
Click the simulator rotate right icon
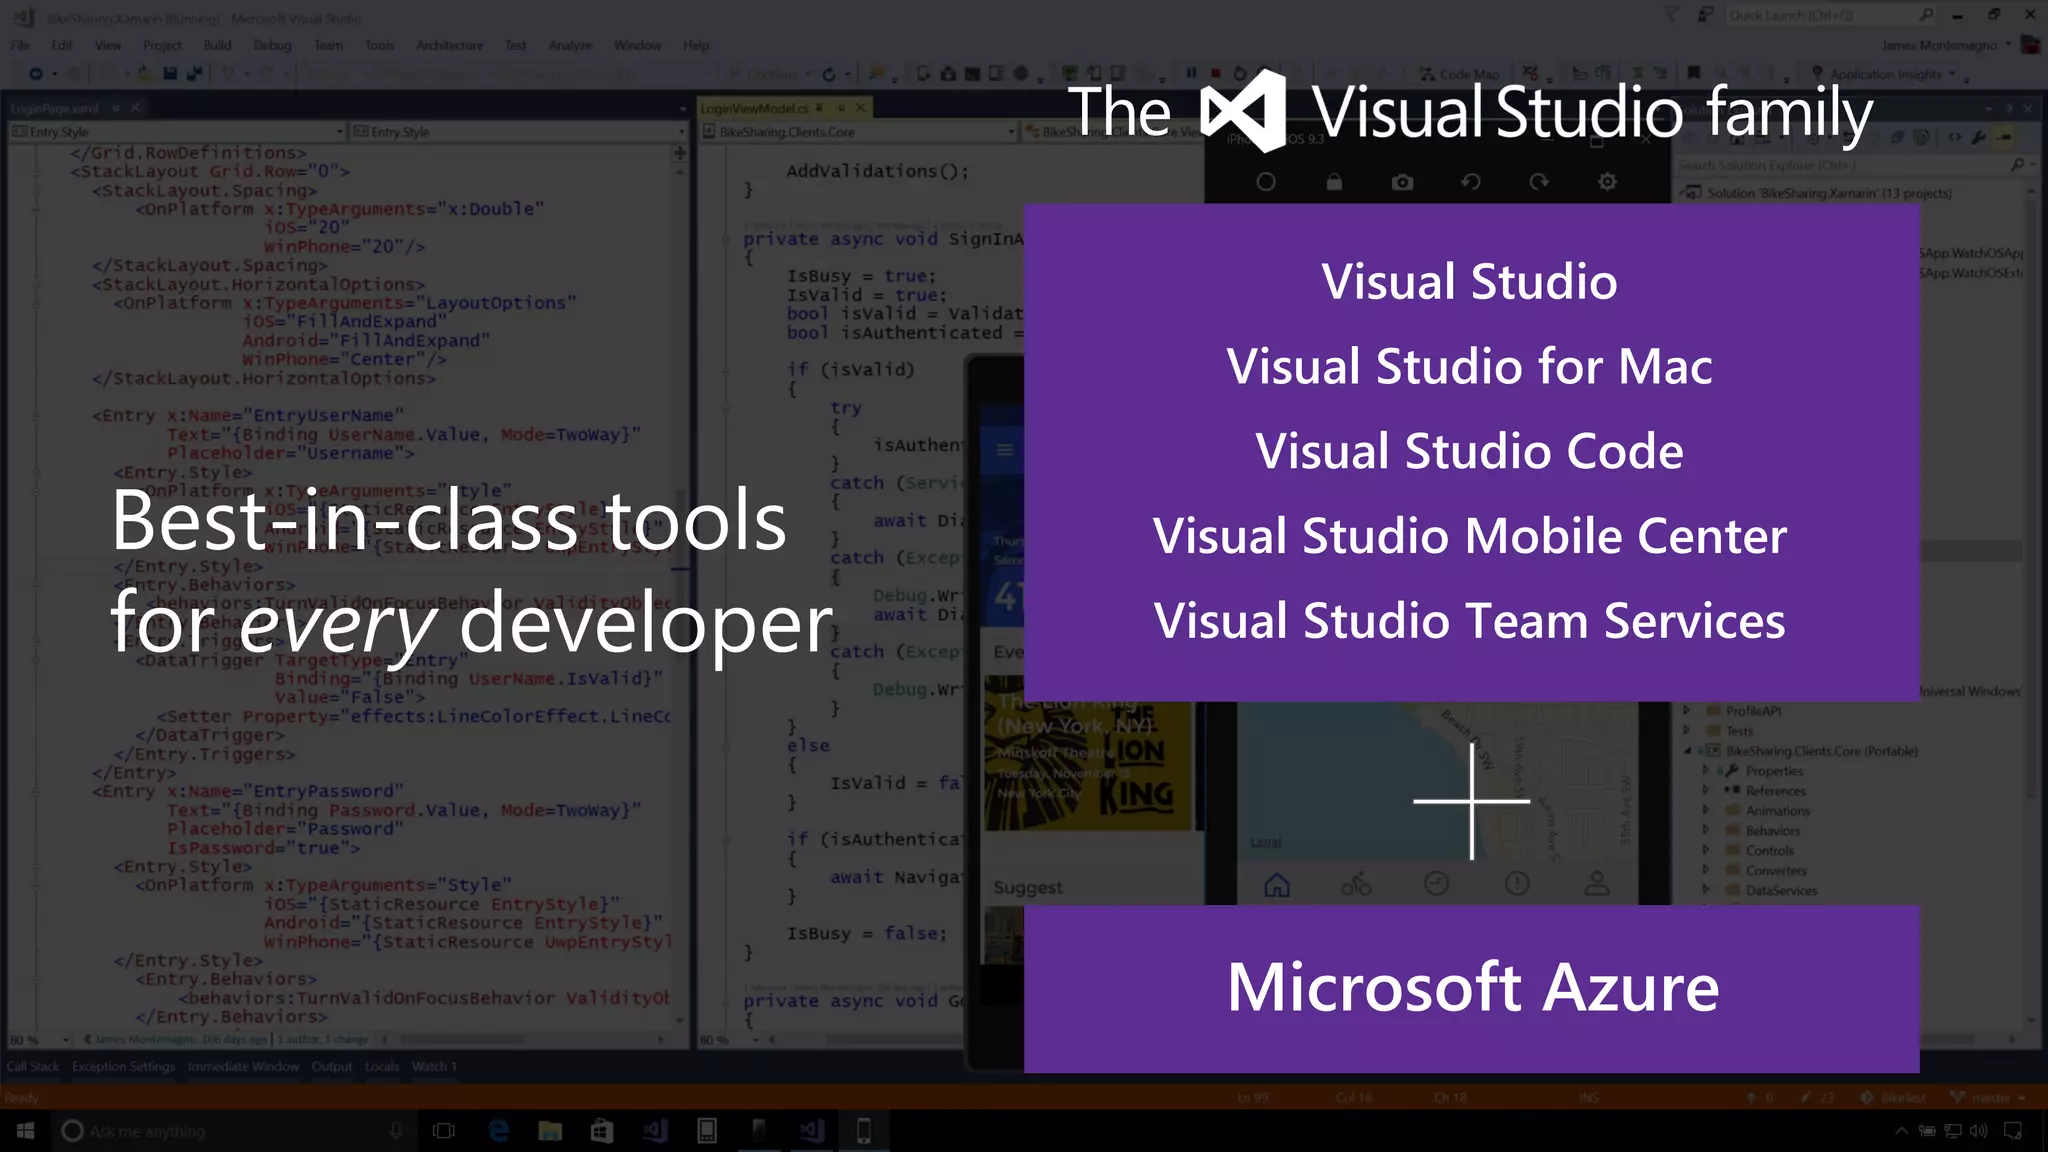click(x=1539, y=182)
